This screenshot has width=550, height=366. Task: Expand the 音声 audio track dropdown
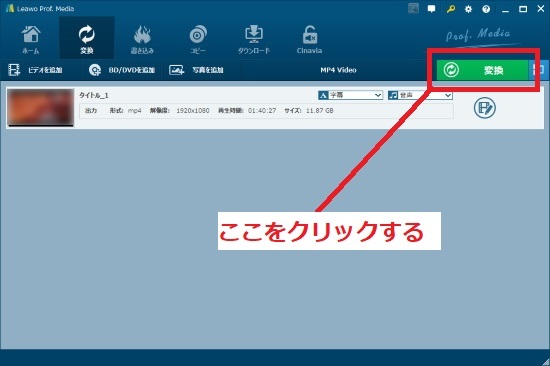pyautogui.click(x=420, y=95)
